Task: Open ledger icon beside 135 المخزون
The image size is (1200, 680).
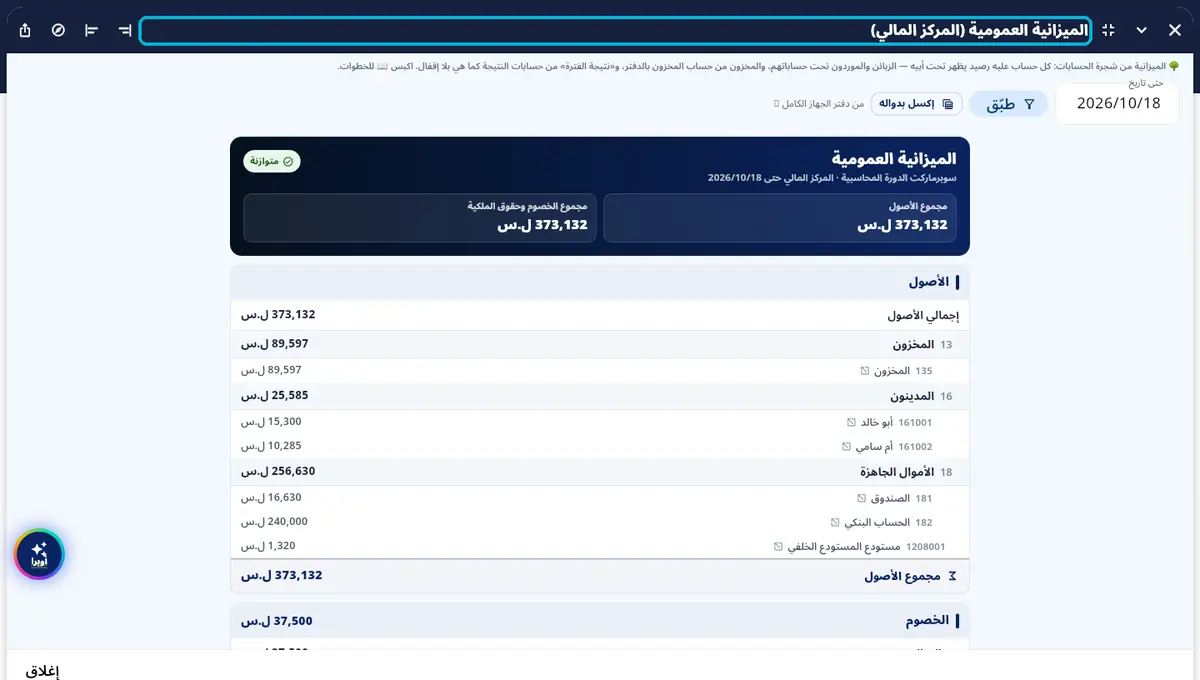Action: pyautogui.click(x=866, y=370)
